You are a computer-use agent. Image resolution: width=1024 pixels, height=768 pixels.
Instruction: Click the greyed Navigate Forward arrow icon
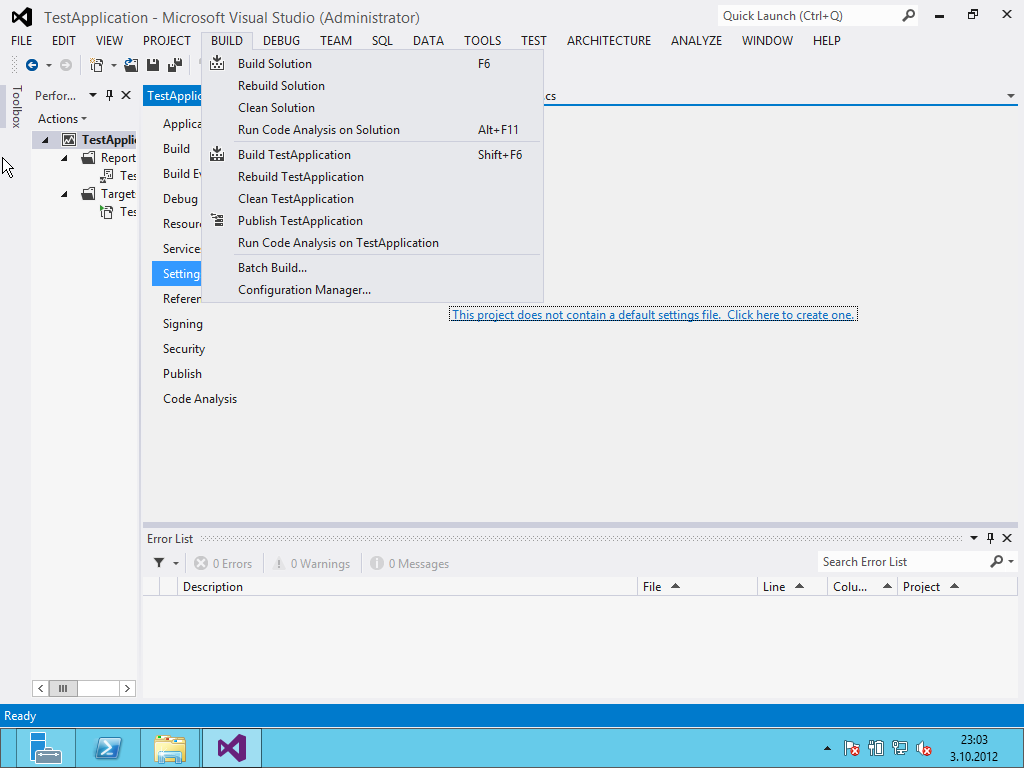[x=66, y=65]
